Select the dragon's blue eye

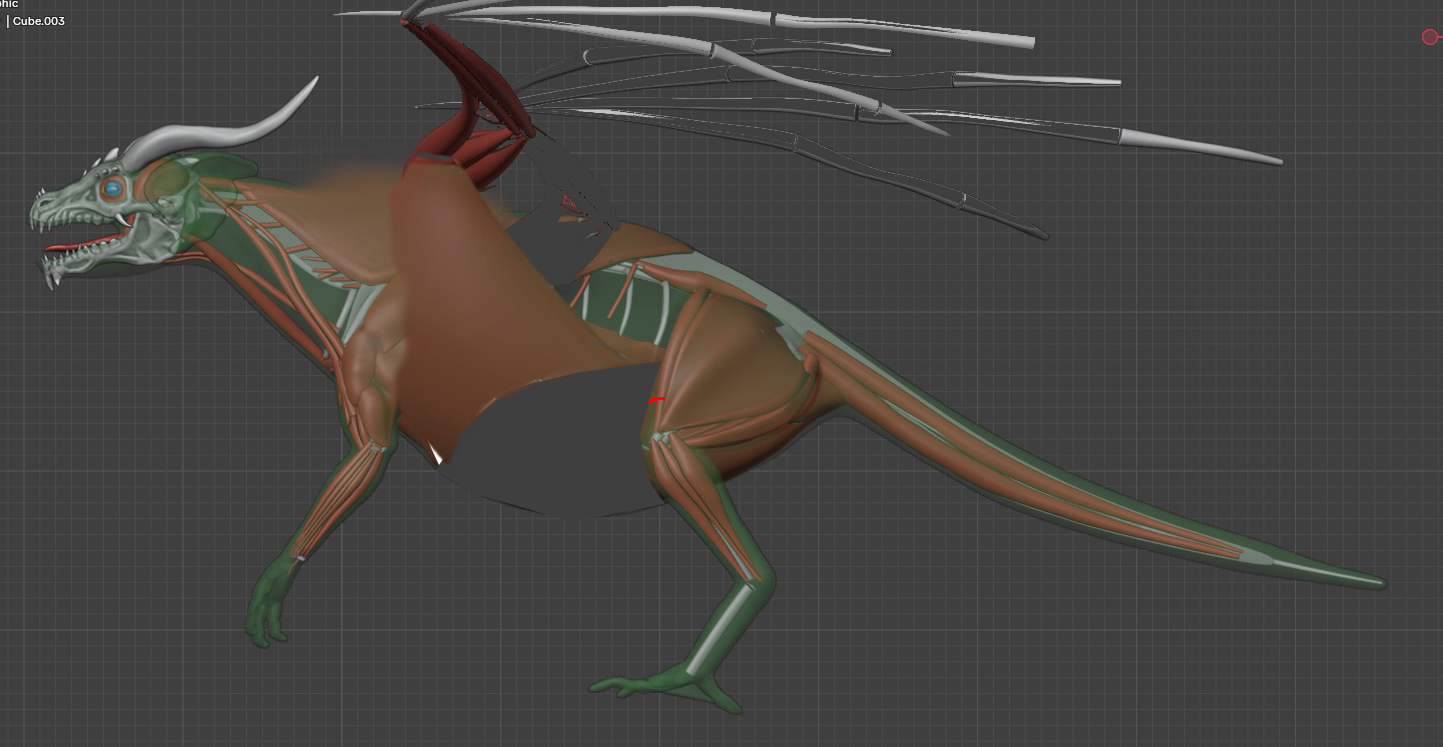click(113, 188)
